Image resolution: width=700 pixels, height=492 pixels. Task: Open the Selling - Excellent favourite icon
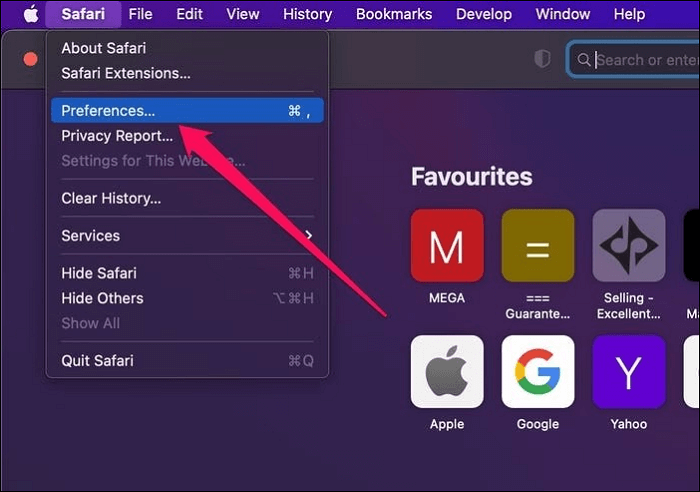pyautogui.click(x=629, y=246)
